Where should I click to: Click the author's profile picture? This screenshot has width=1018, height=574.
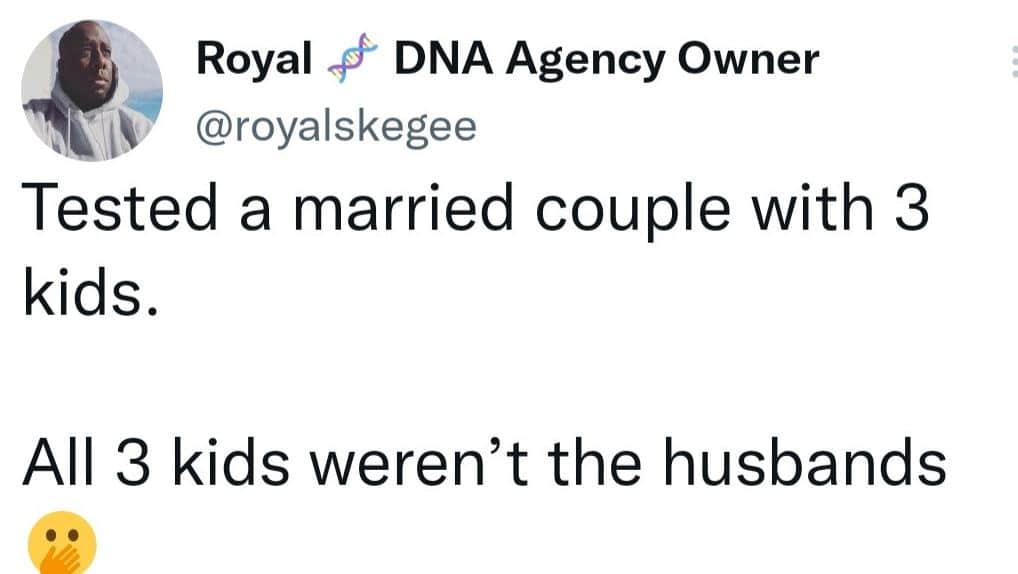click(91, 90)
